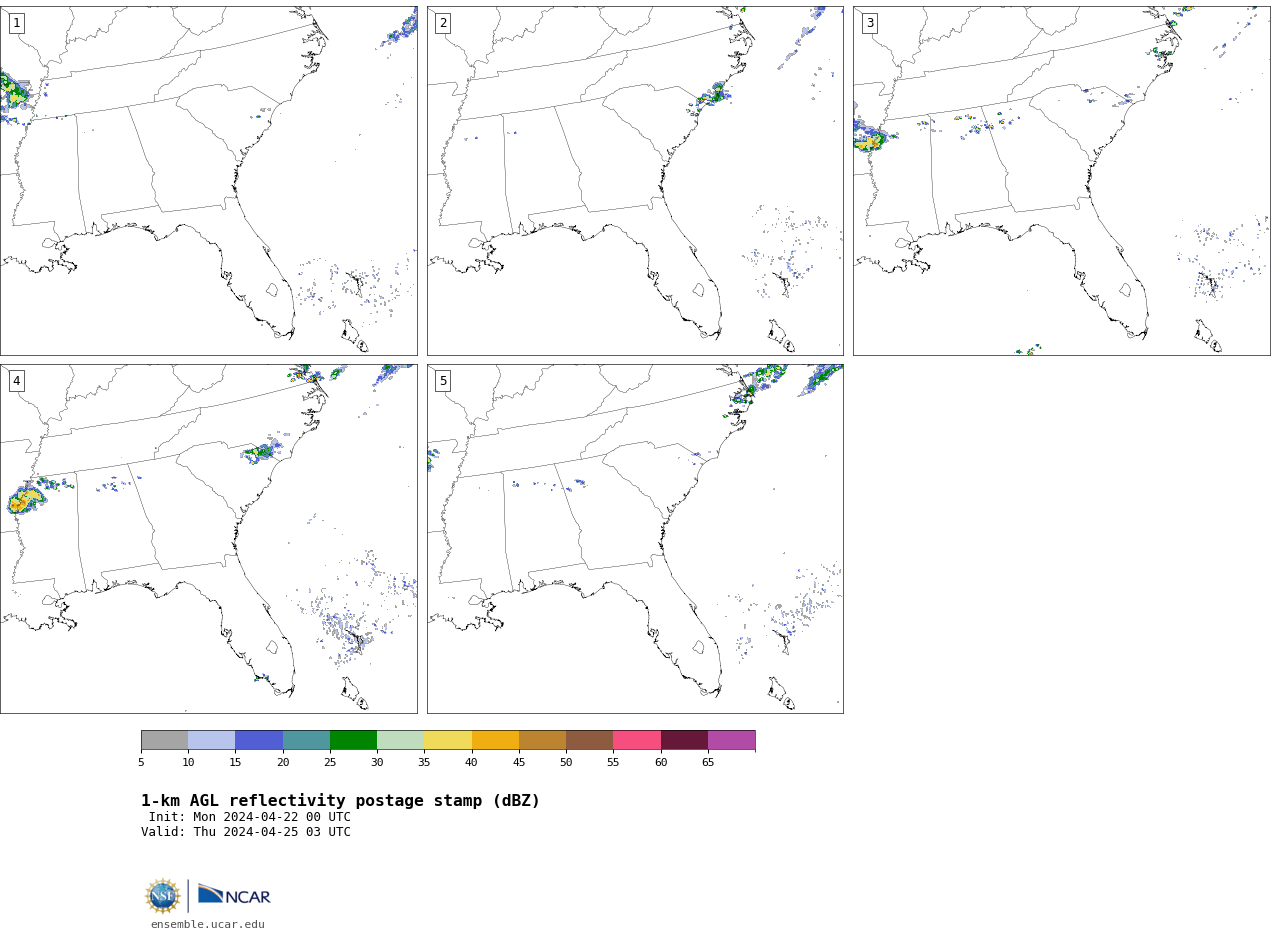The height and width of the screenshot is (936, 1280).
Task: Click the Valid: Thu 2024-04-25 03 UTC line
Action: [x=246, y=832]
